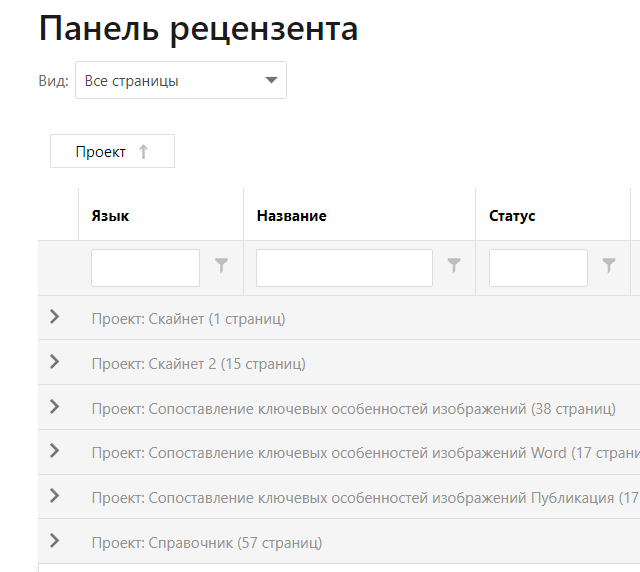Viewport: 640px width, 572px height.
Task: Expand the Скайнет (1 страниц) project group
Action: 54,317
